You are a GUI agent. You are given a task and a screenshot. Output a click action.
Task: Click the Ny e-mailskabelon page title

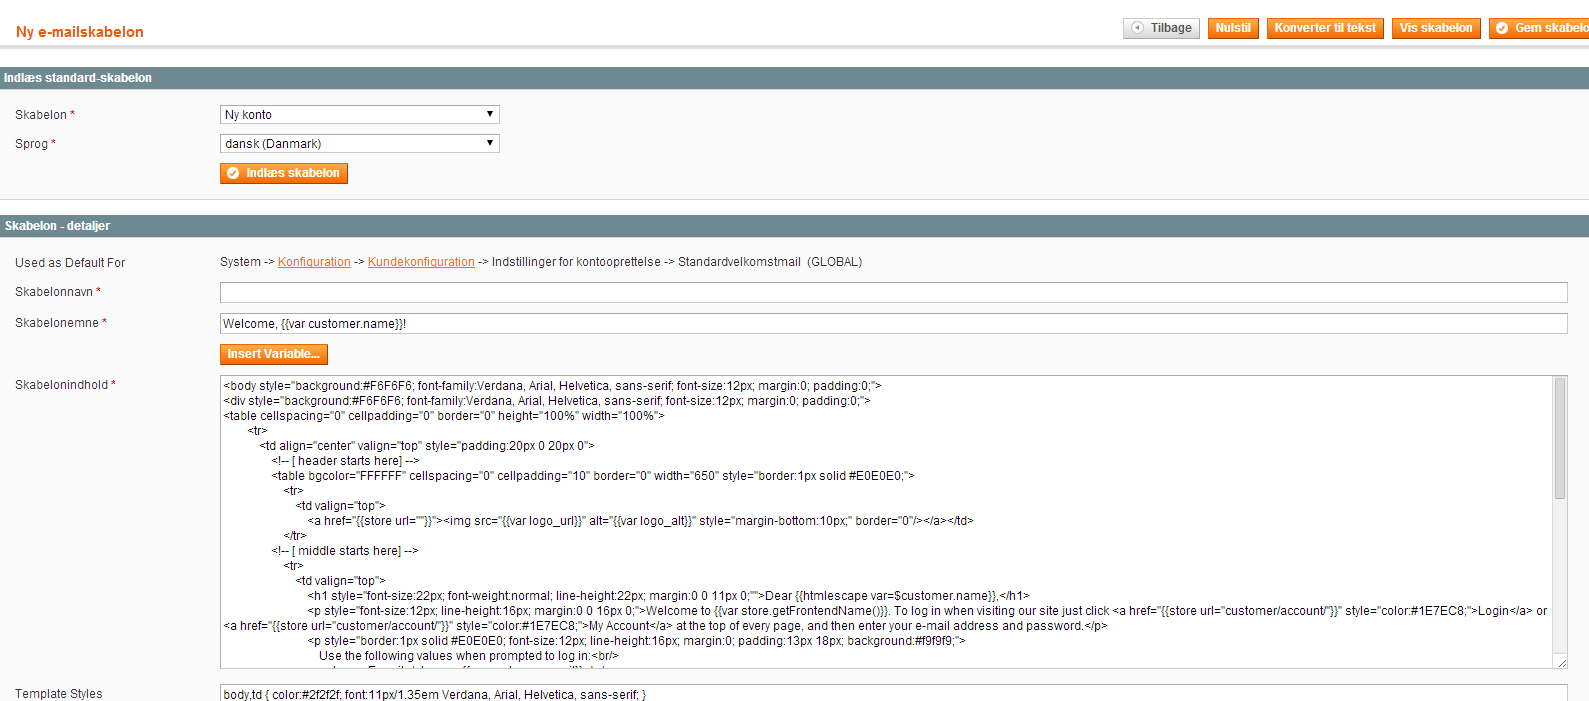80,32
